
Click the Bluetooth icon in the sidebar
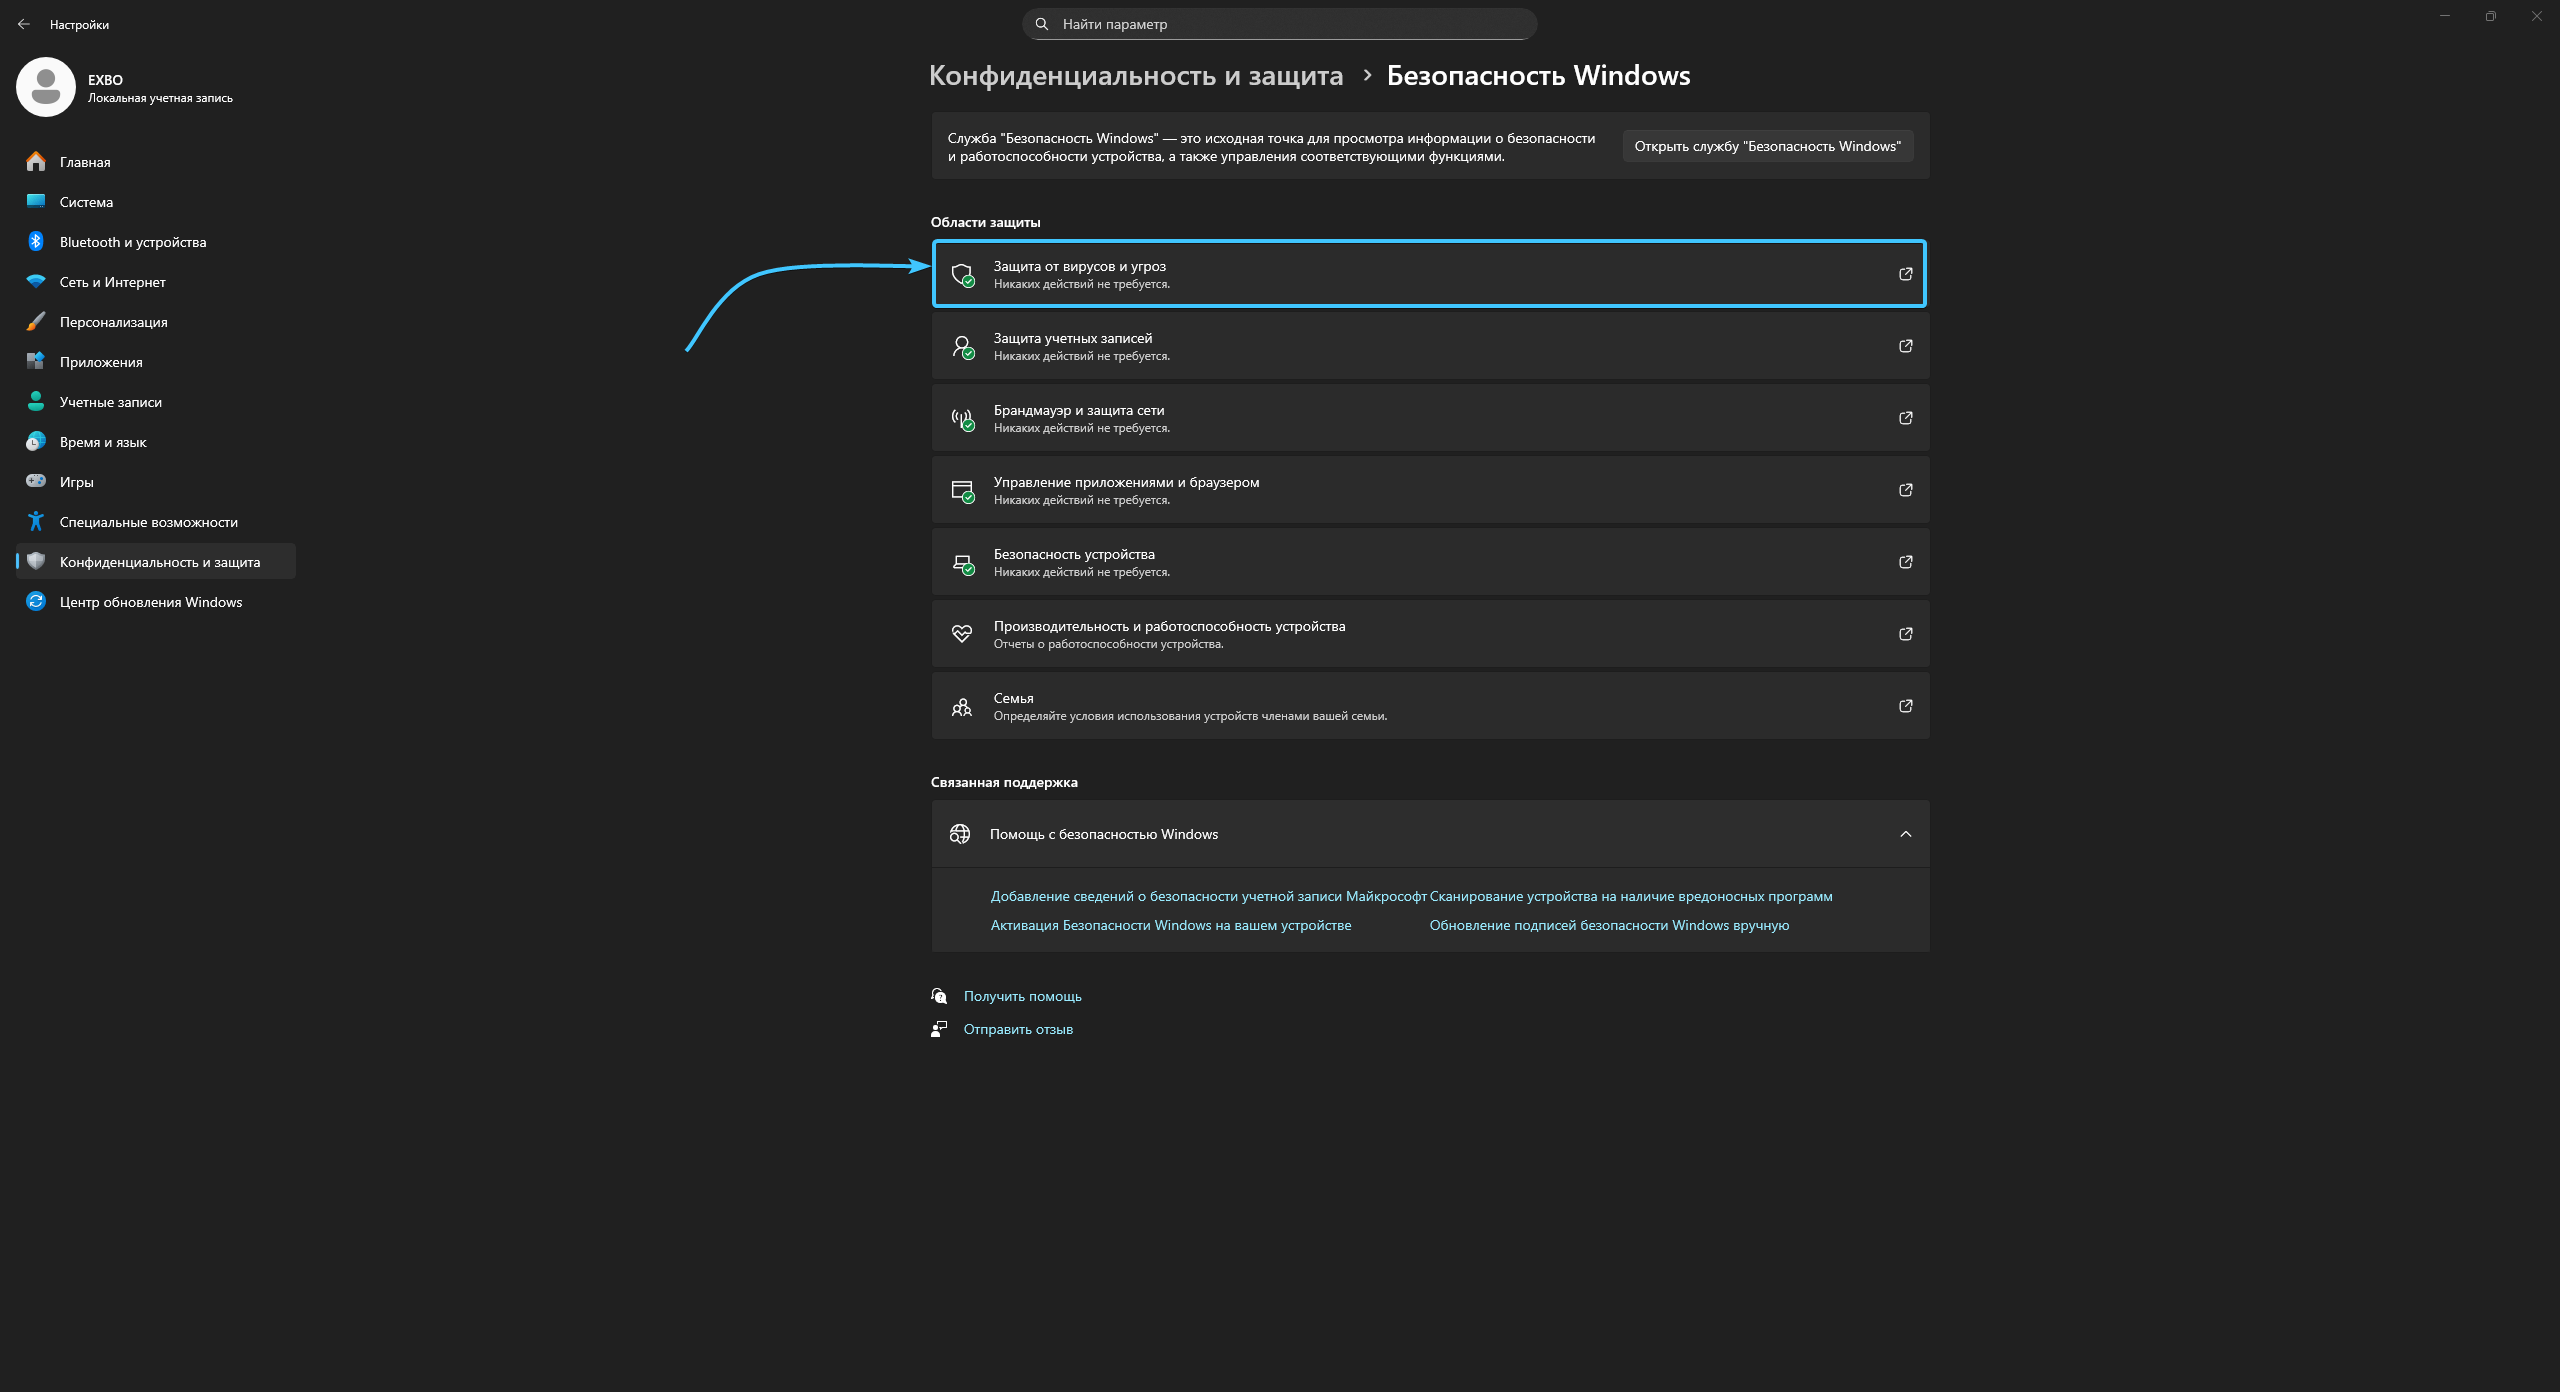pyautogui.click(x=36, y=242)
